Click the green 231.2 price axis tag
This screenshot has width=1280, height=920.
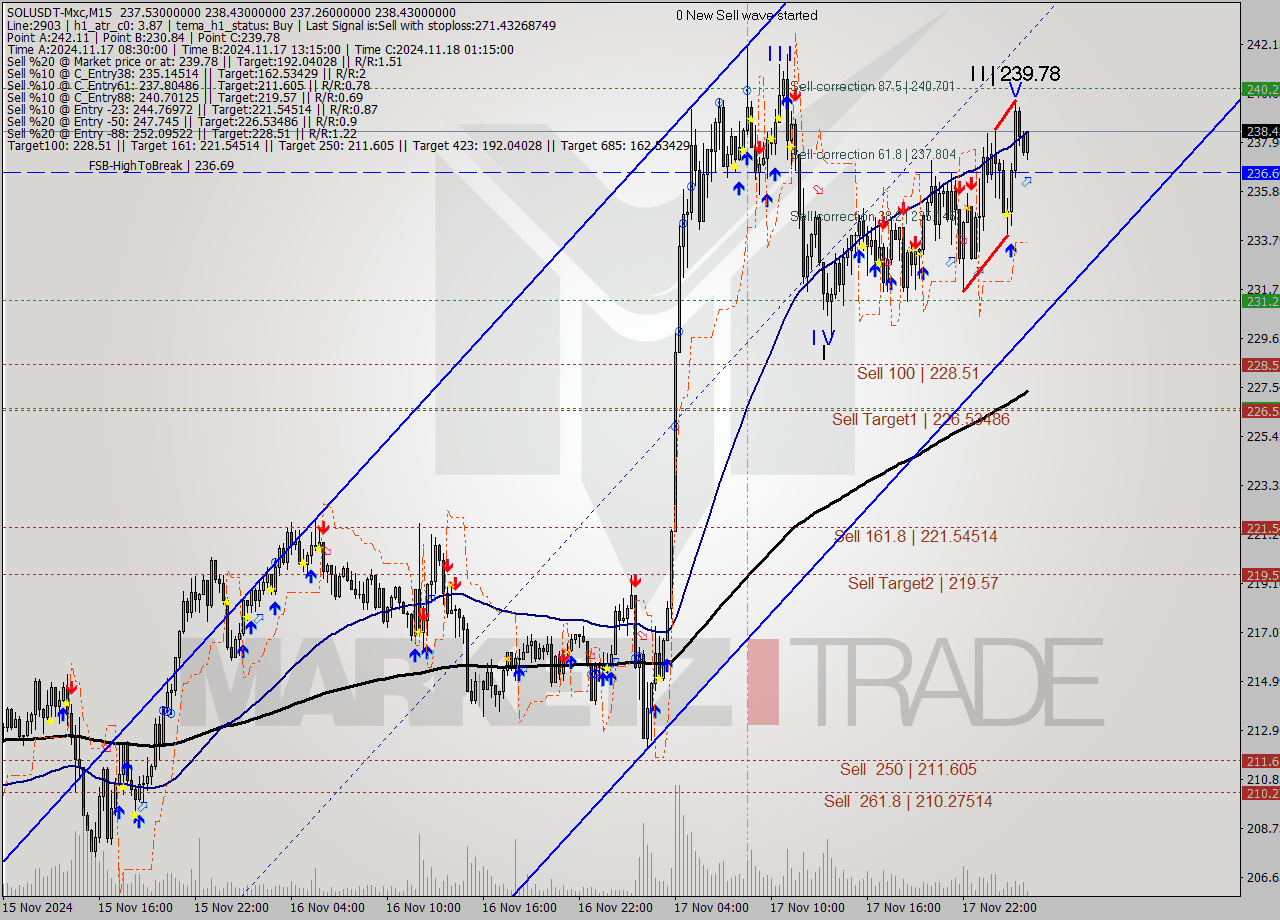click(1261, 301)
